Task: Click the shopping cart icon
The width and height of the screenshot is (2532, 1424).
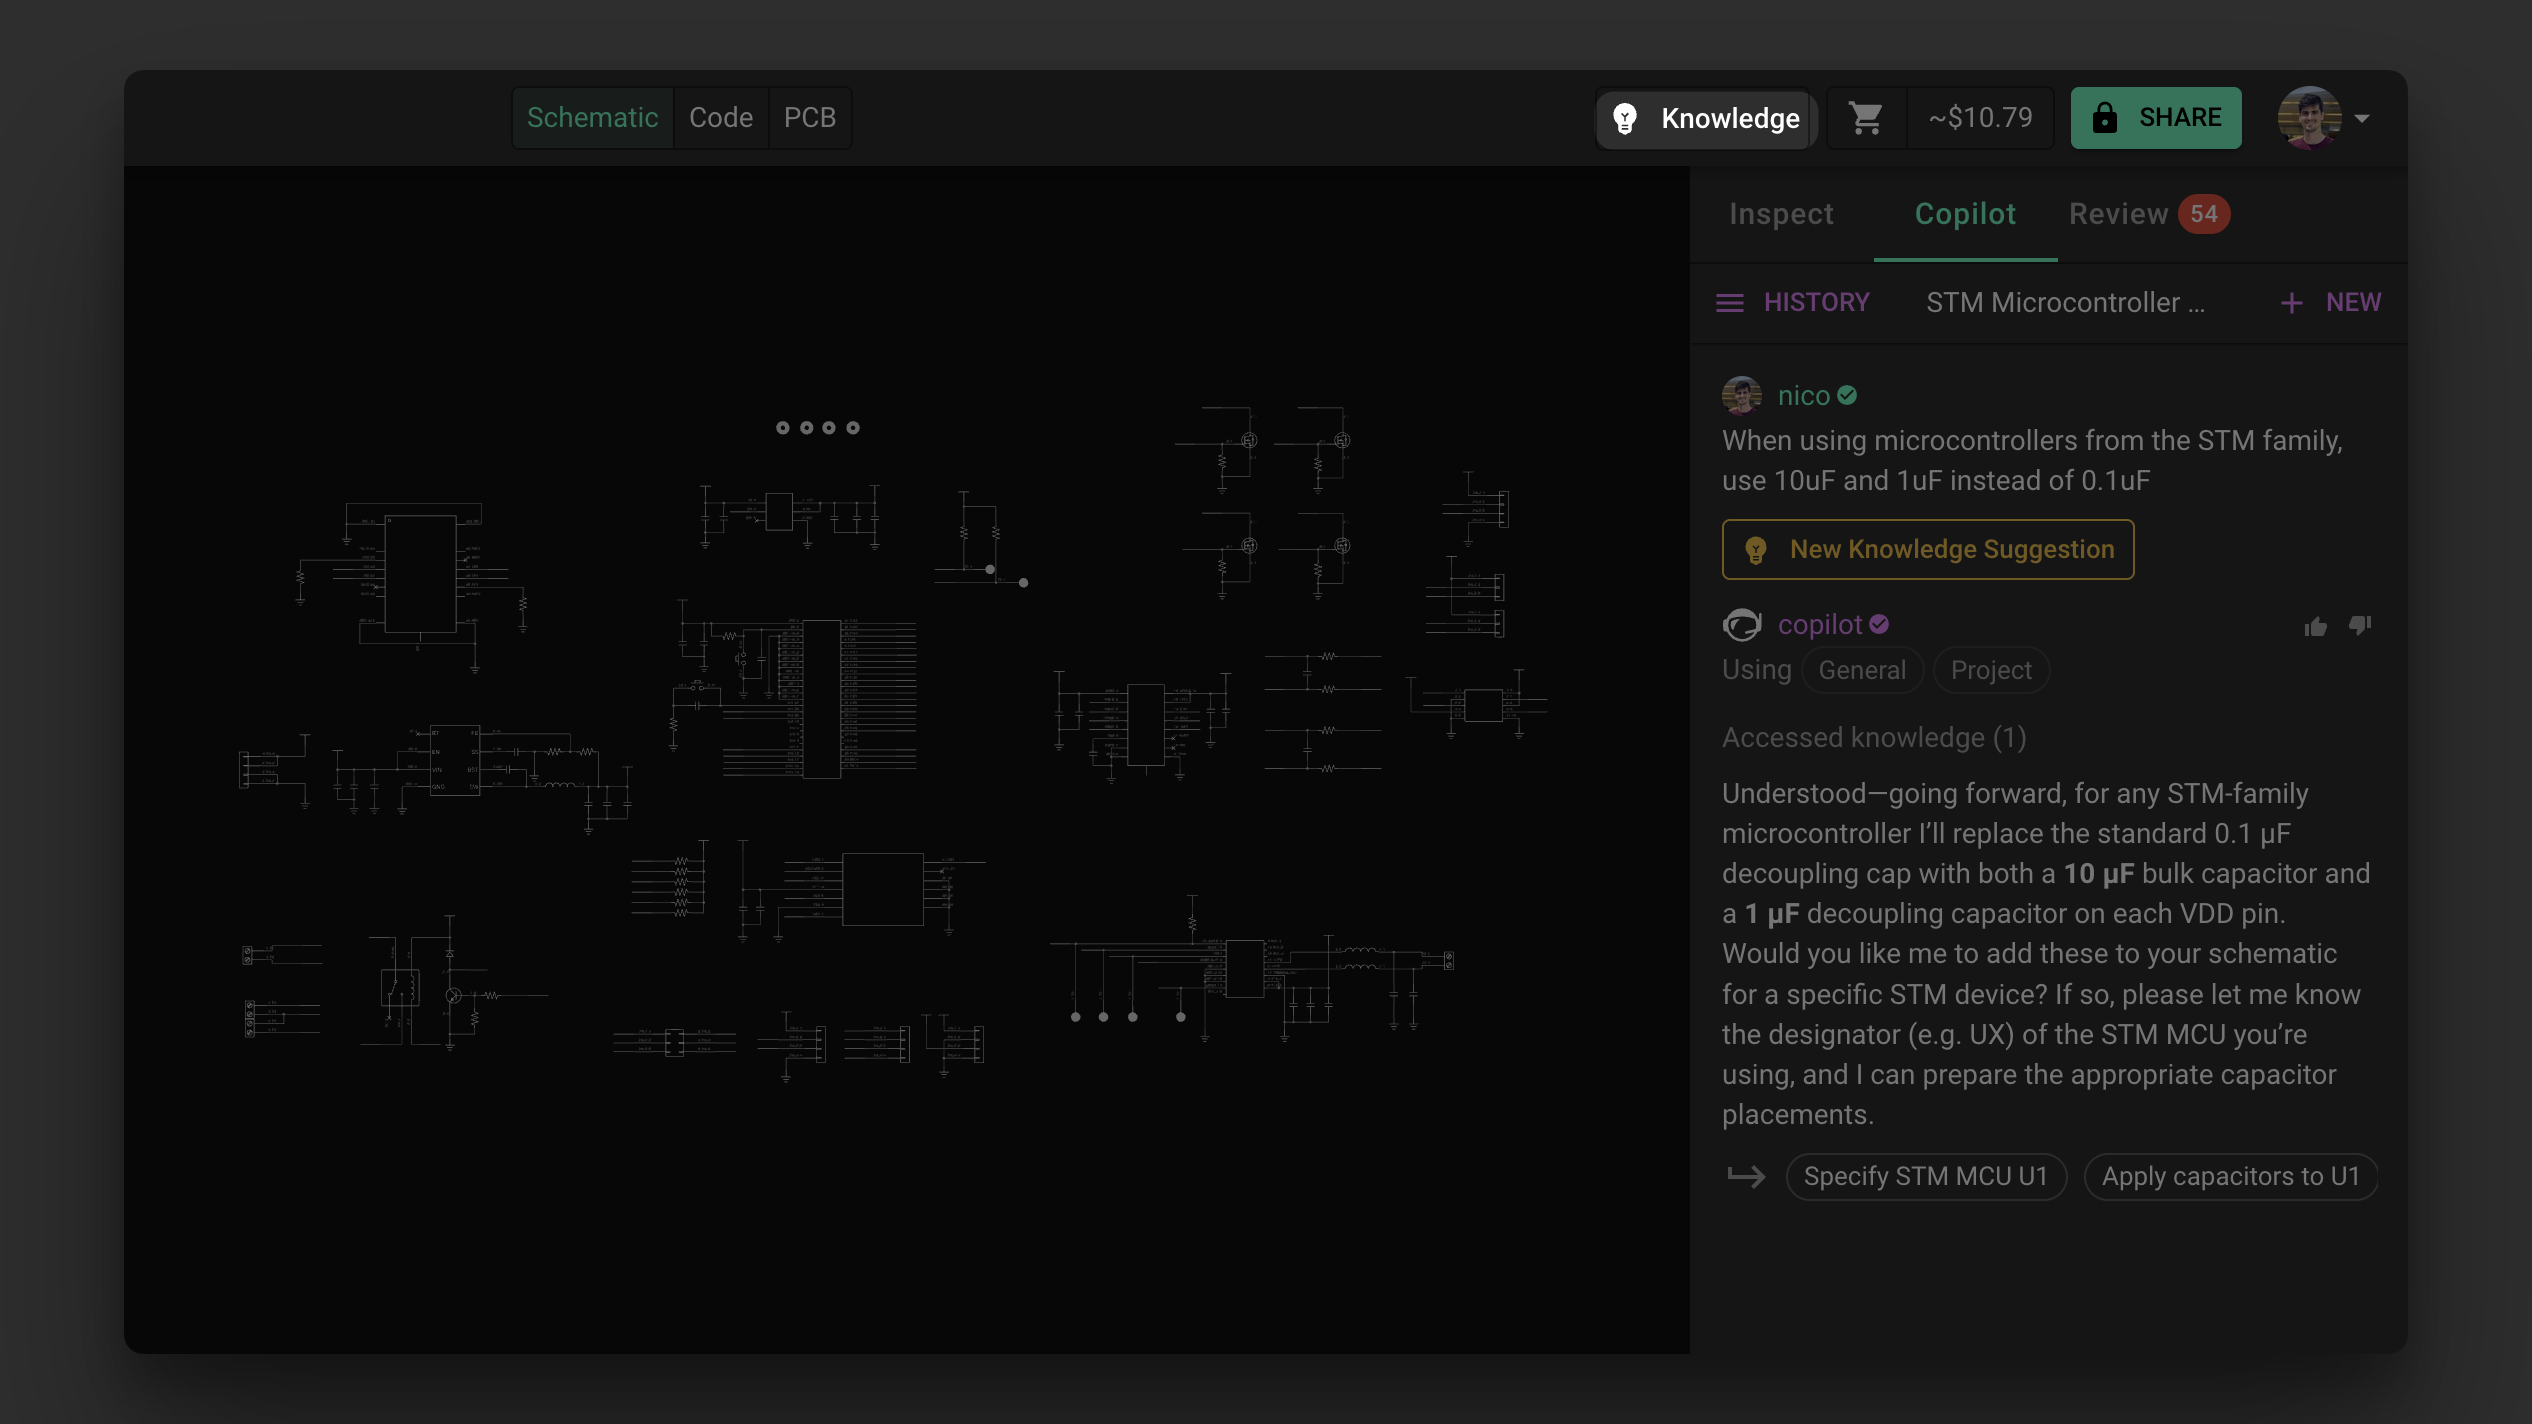Action: pos(1866,118)
